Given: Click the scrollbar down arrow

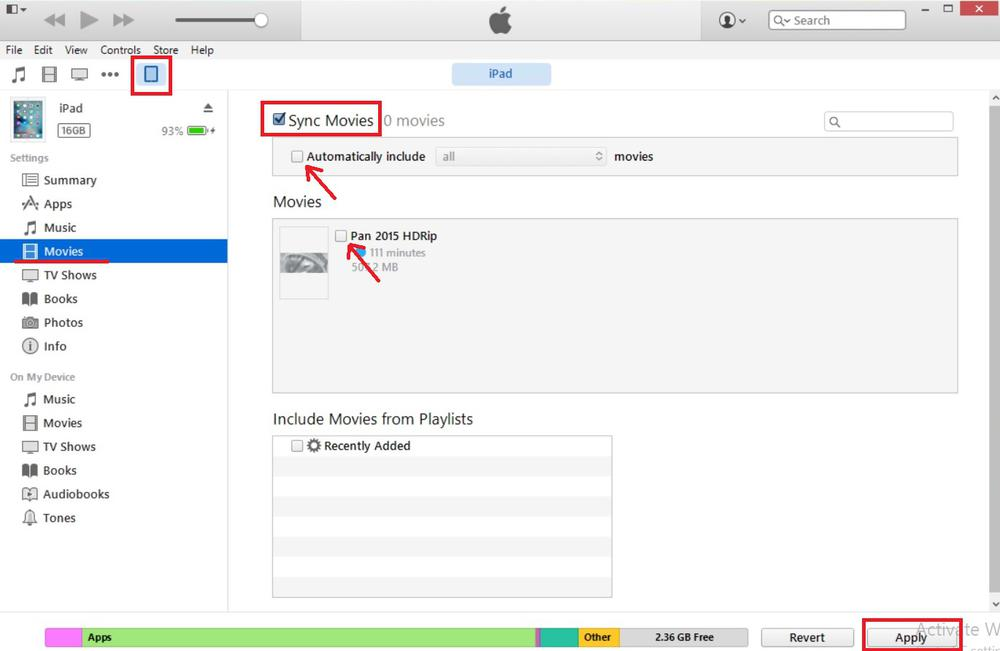Looking at the screenshot, I should (995, 603).
